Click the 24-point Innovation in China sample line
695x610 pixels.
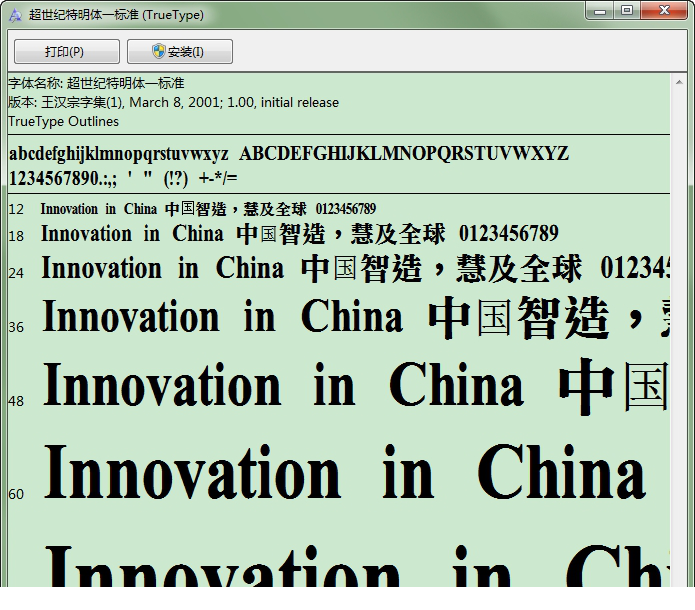click(355, 269)
